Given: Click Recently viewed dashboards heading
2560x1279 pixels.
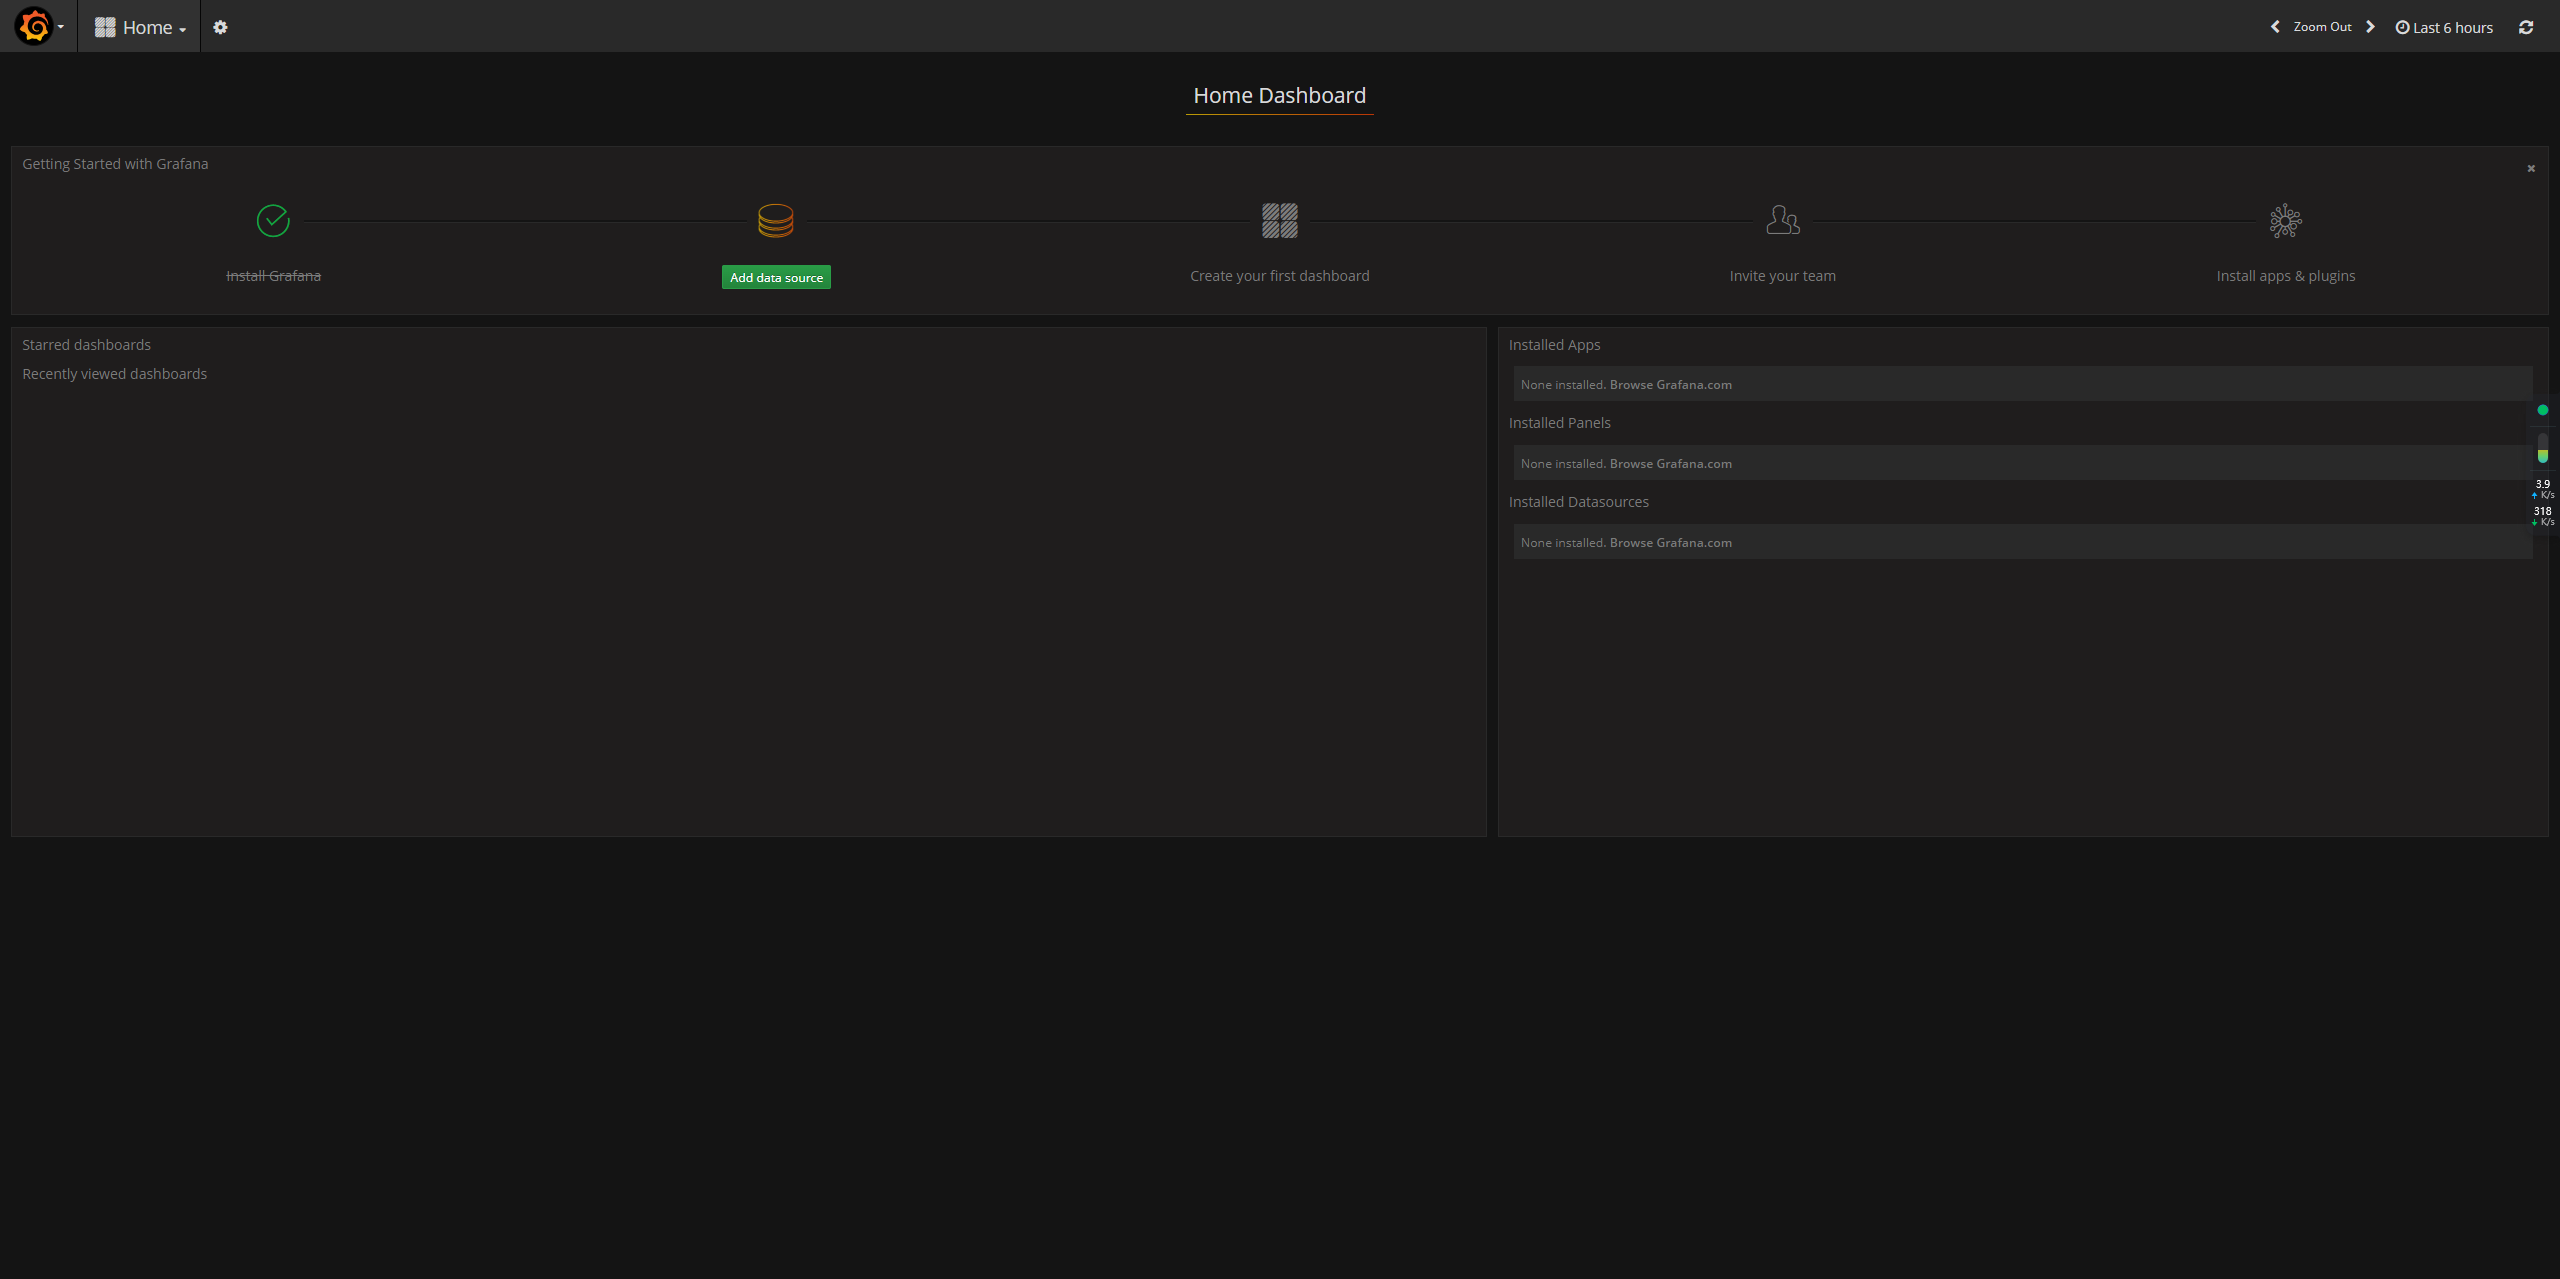Looking at the screenshot, I should pyautogui.click(x=115, y=374).
